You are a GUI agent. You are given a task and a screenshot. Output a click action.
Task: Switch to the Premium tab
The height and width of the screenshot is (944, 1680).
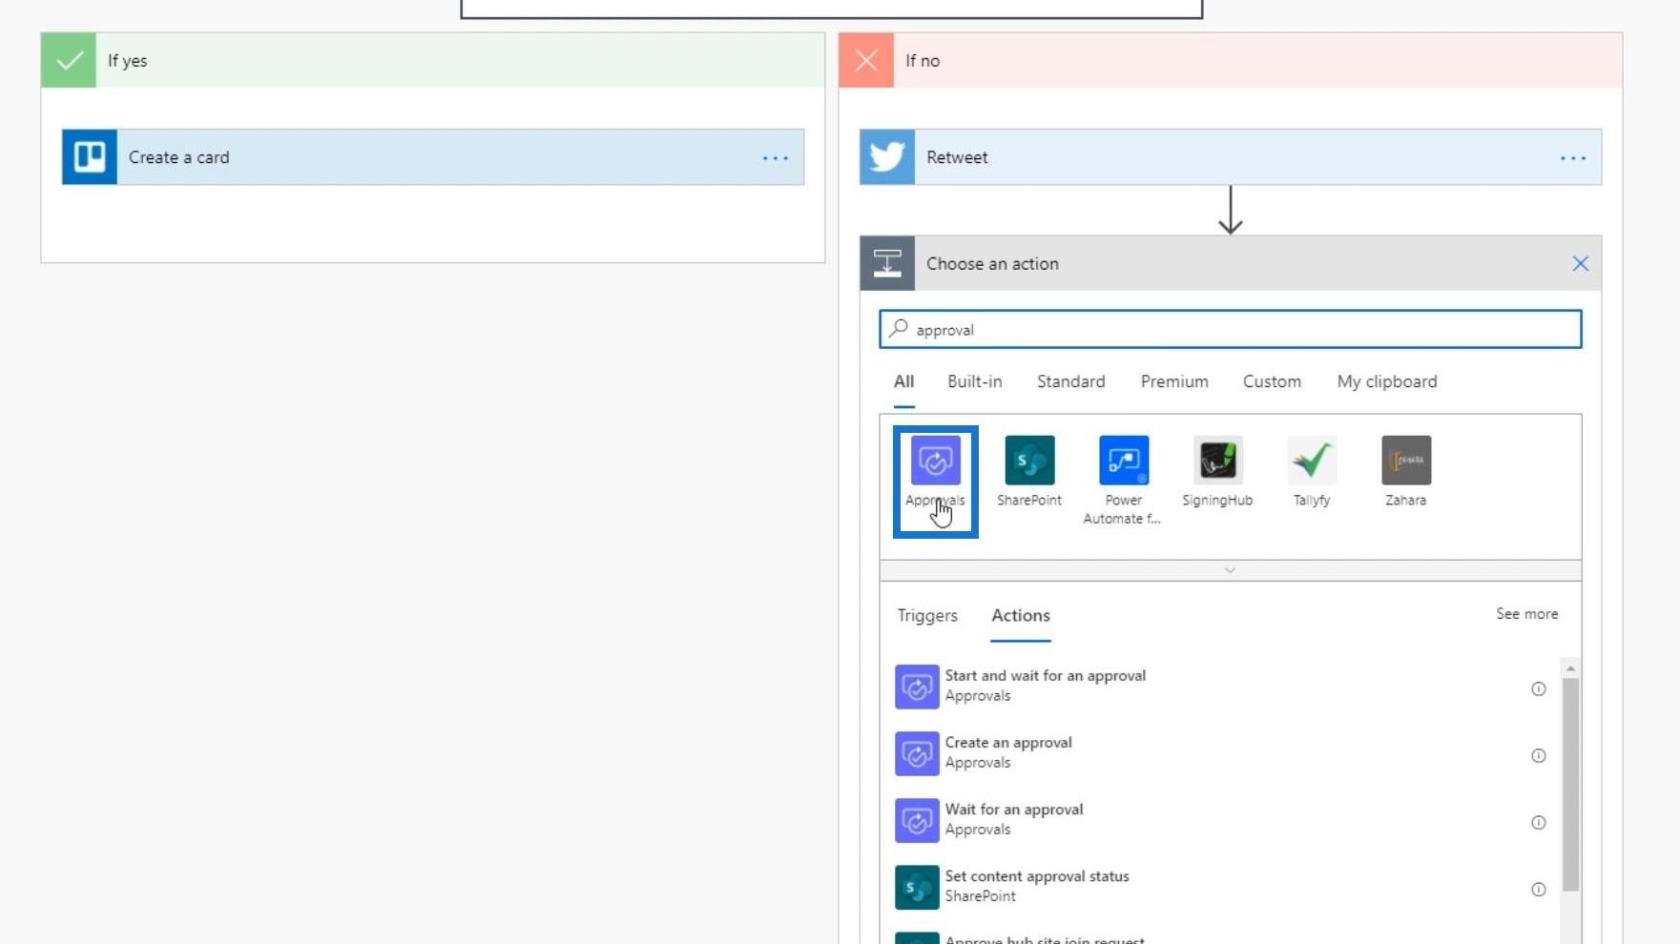pos(1174,382)
